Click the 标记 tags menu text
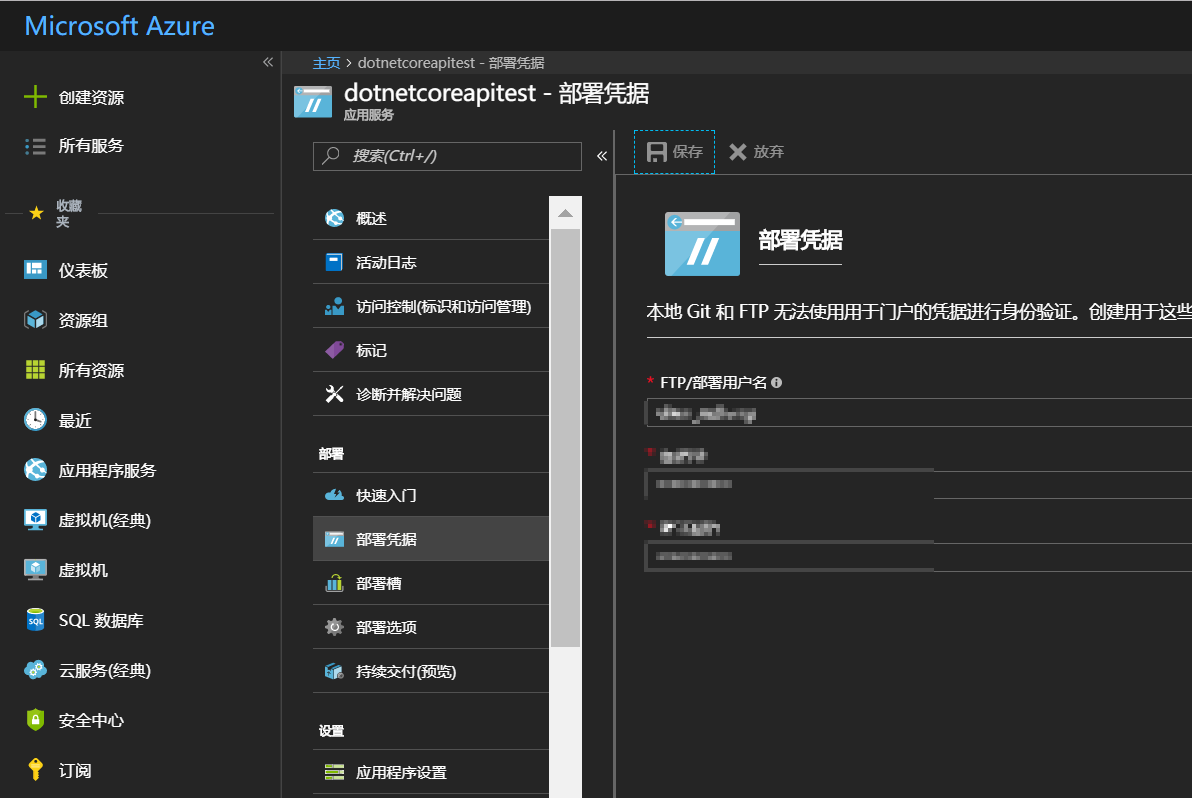 click(x=371, y=350)
